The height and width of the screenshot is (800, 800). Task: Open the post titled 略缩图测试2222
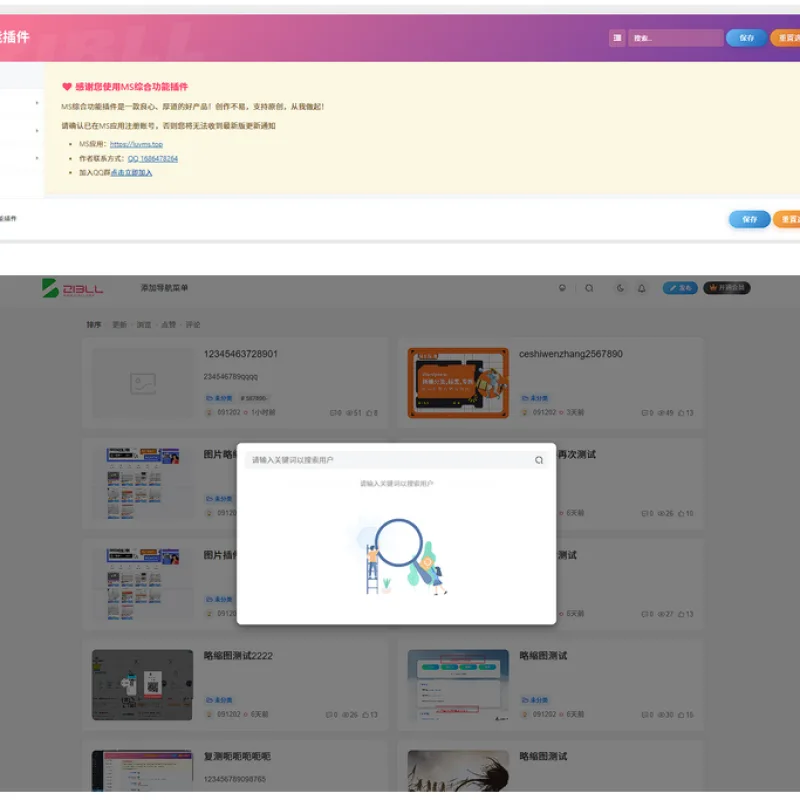click(x=238, y=656)
